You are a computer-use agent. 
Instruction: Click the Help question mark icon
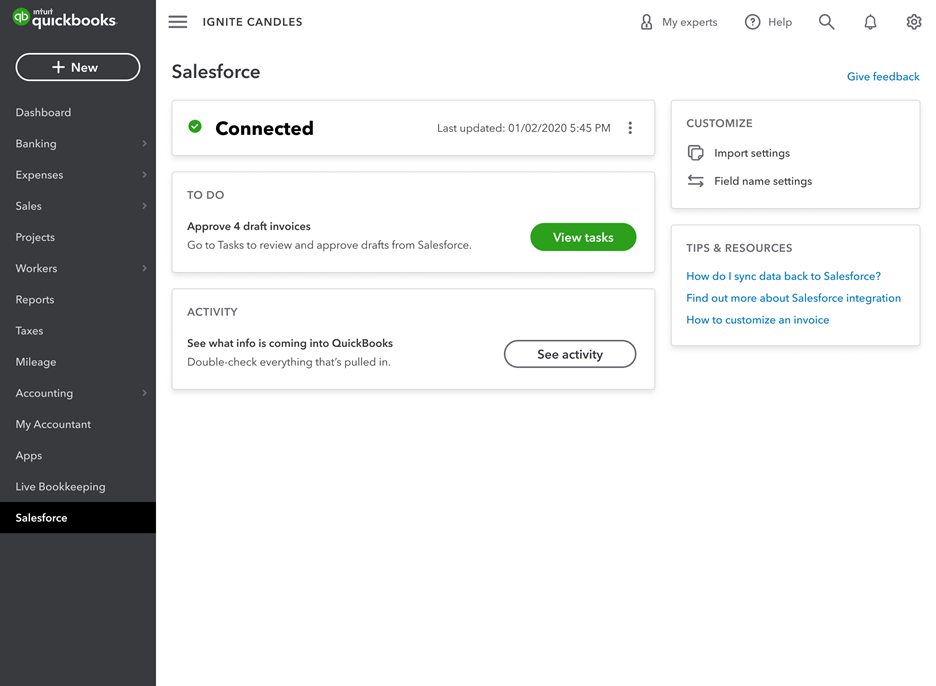click(x=753, y=22)
